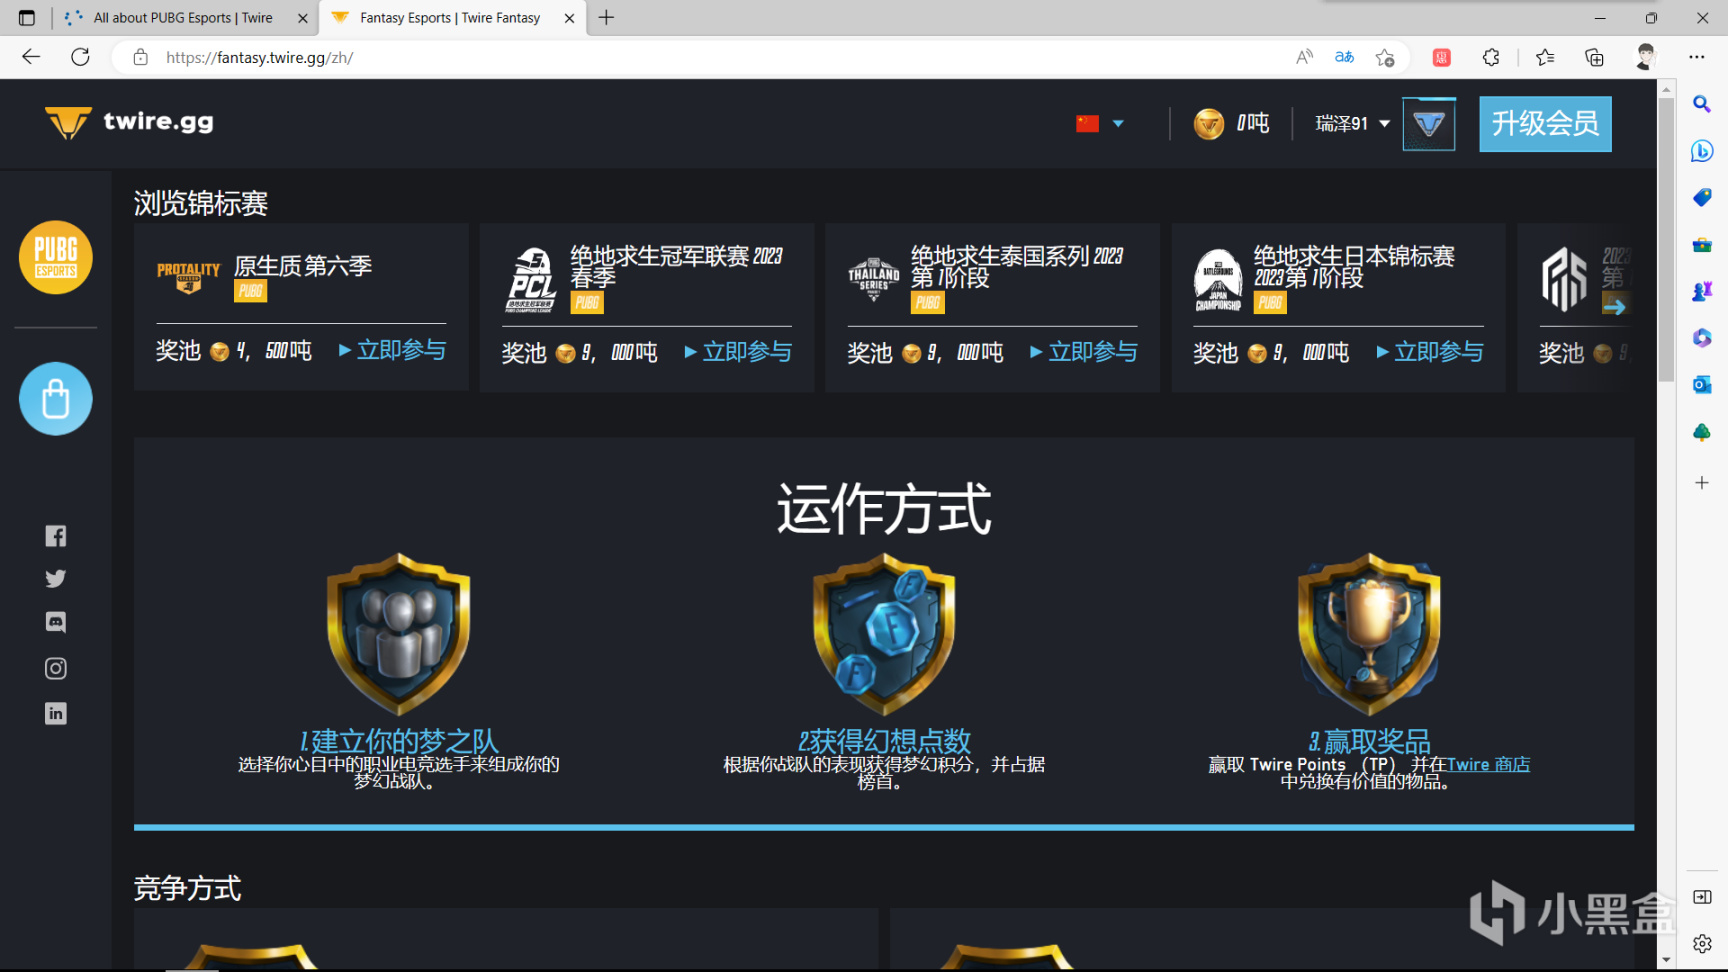This screenshot has height=972, width=1728.
Task: Open the Japan Championship logo
Action: click(1218, 280)
